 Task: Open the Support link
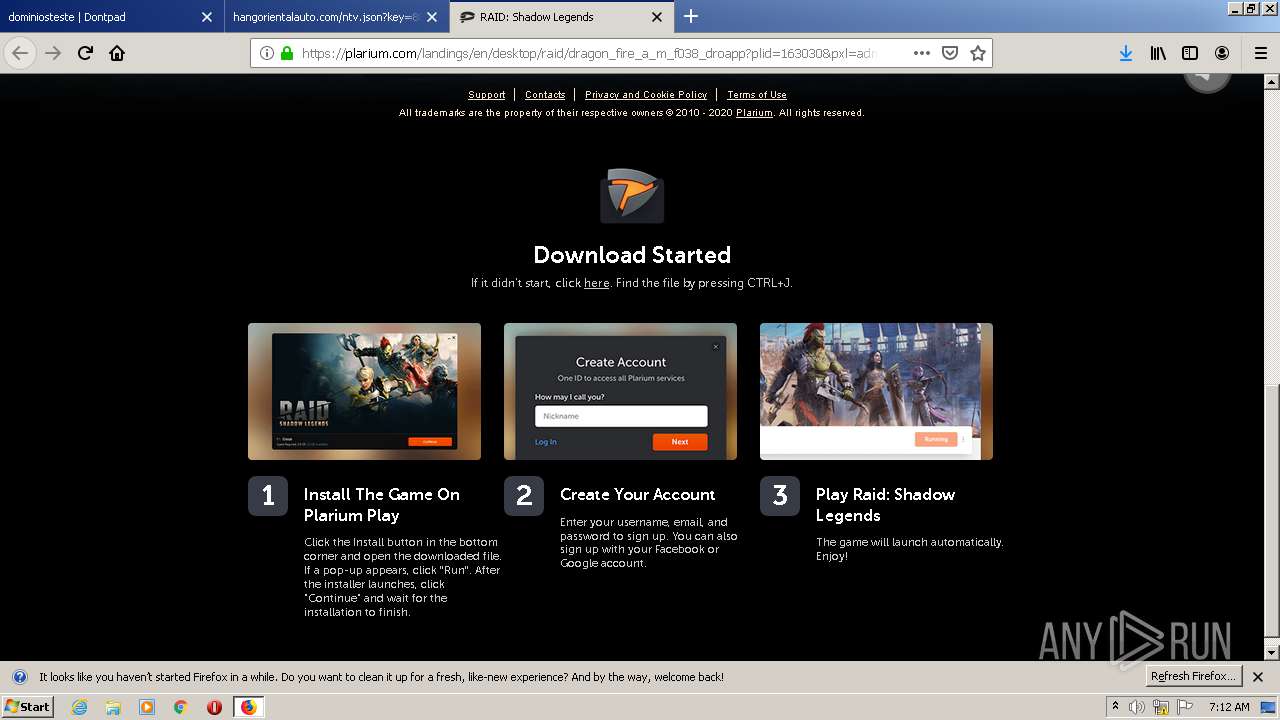pyautogui.click(x=487, y=95)
